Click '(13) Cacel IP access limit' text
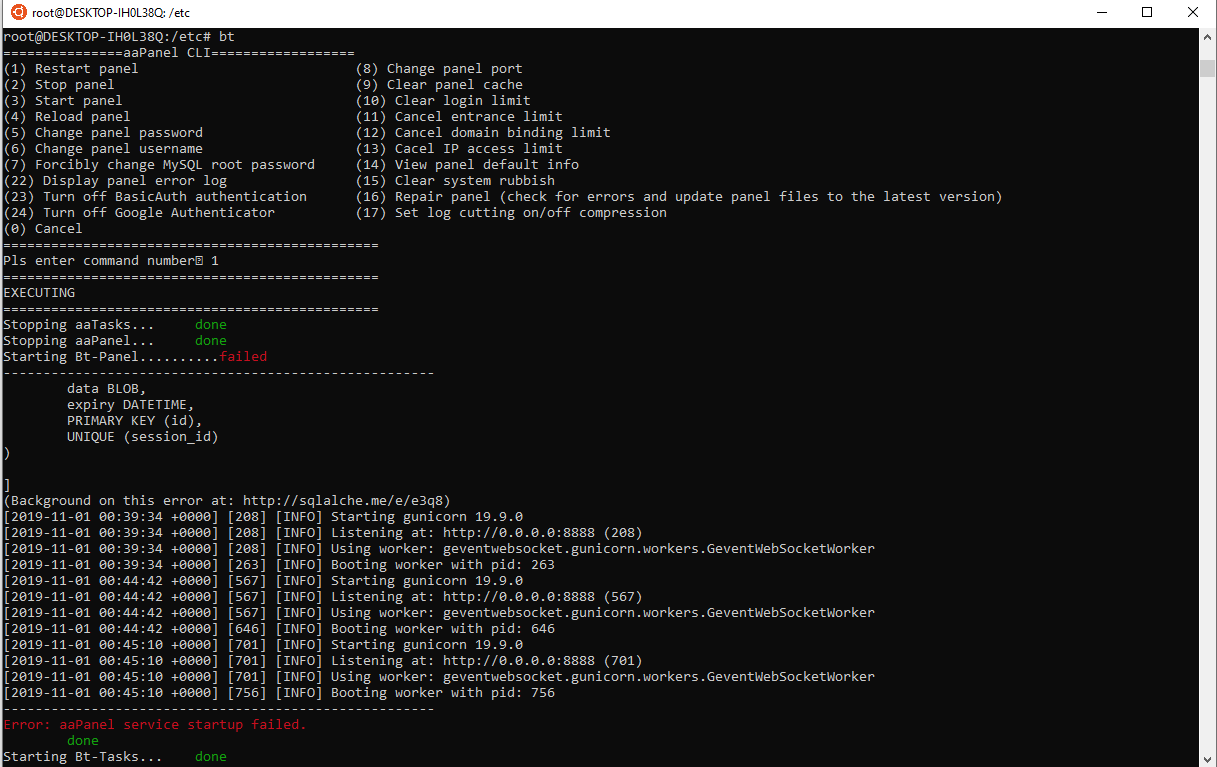The width and height of the screenshot is (1217, 767). [459, 149]
